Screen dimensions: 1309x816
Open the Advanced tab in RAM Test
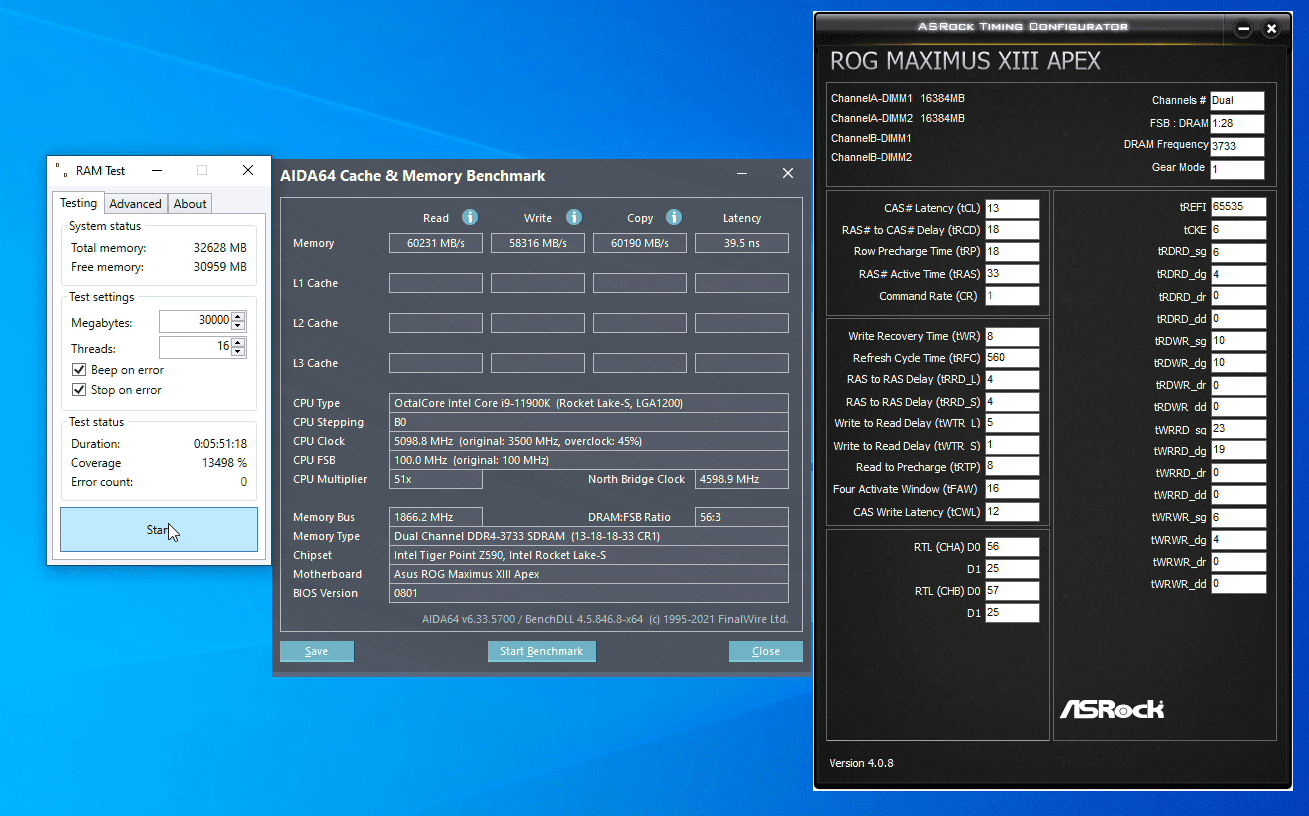tap(135, 204)
